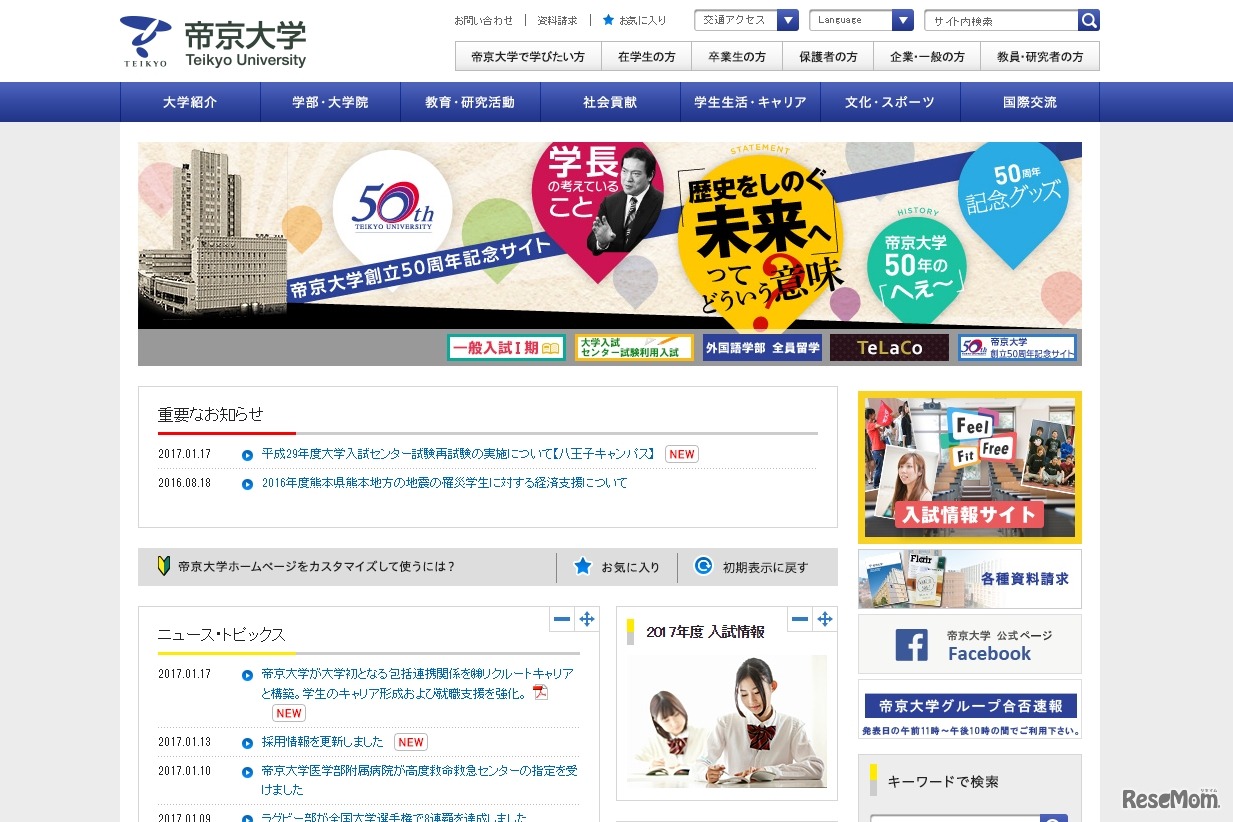Select 教員・研究者の方 tab
This screenshot has height=822, width=1233.
(x=1040, y=57)
